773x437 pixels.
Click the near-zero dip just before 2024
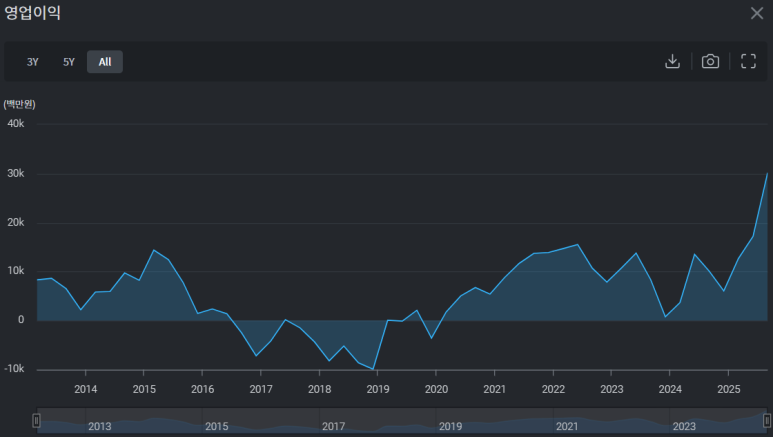[x=665, y=317]
